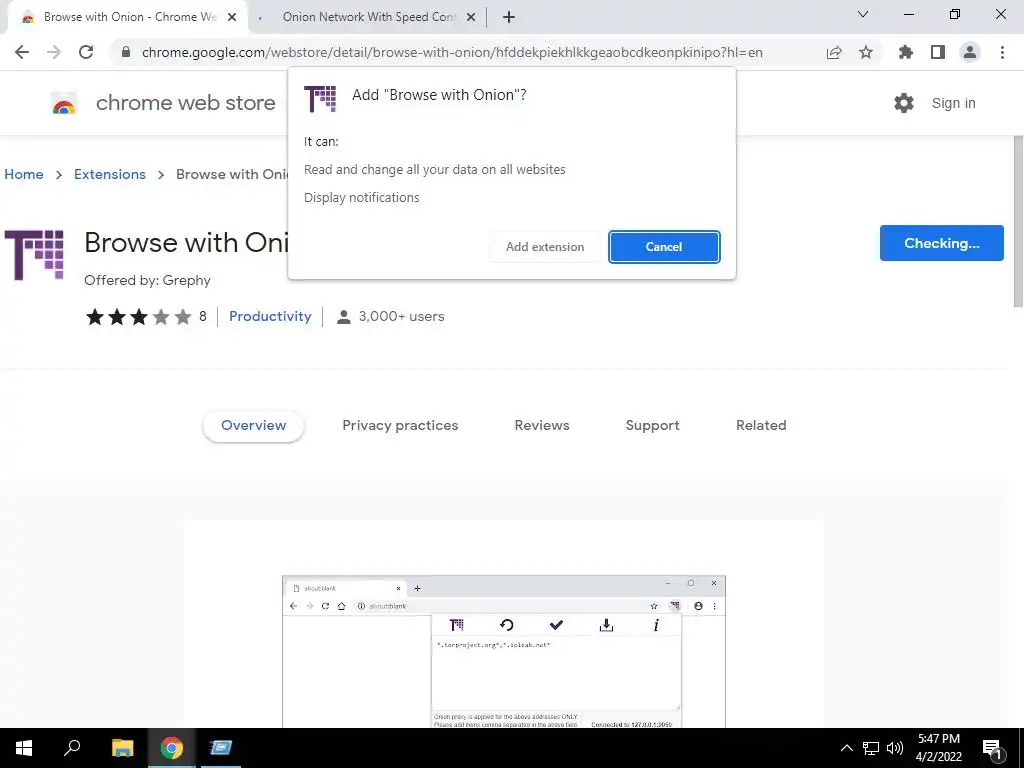Bookmark this page with the star icon

pos(865,52)
